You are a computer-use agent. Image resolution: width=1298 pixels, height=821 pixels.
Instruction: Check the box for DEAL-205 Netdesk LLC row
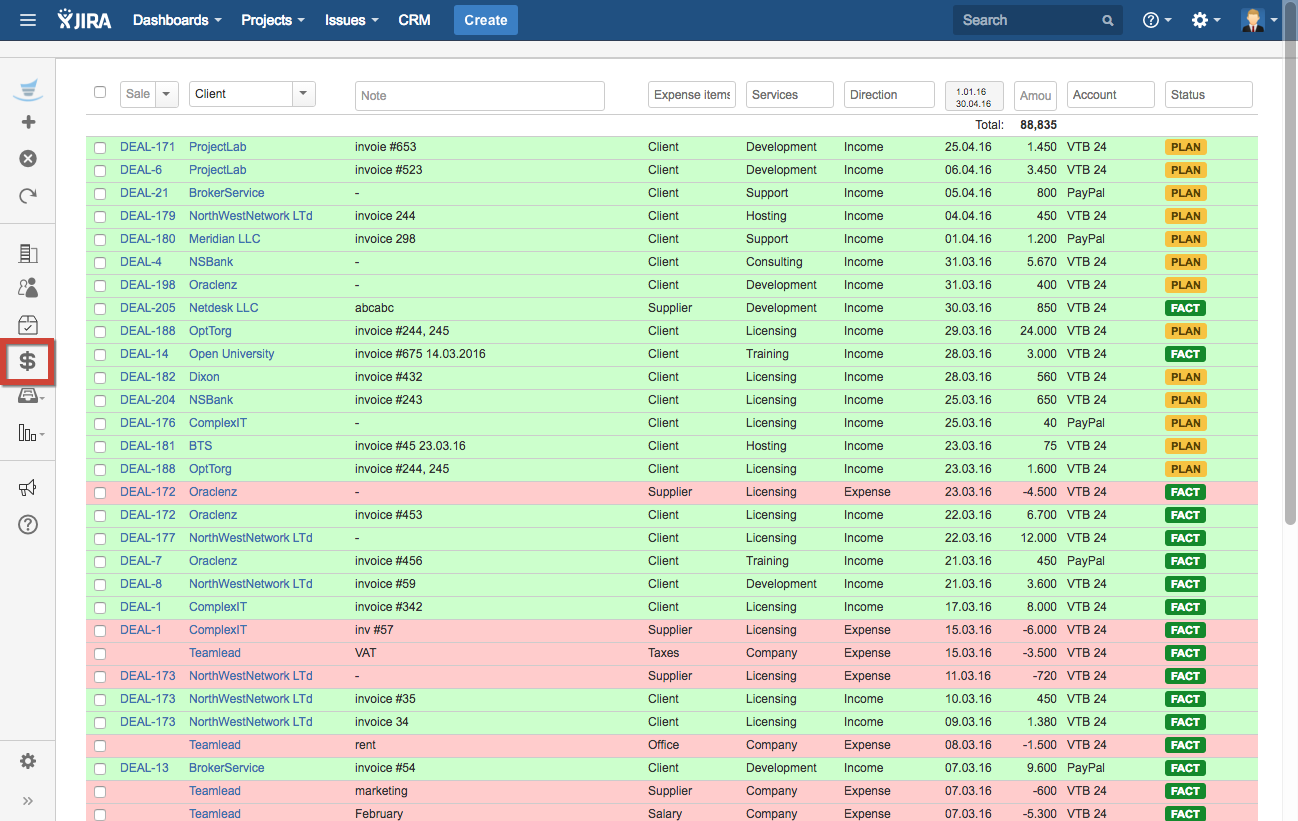(x=100, y=309)
